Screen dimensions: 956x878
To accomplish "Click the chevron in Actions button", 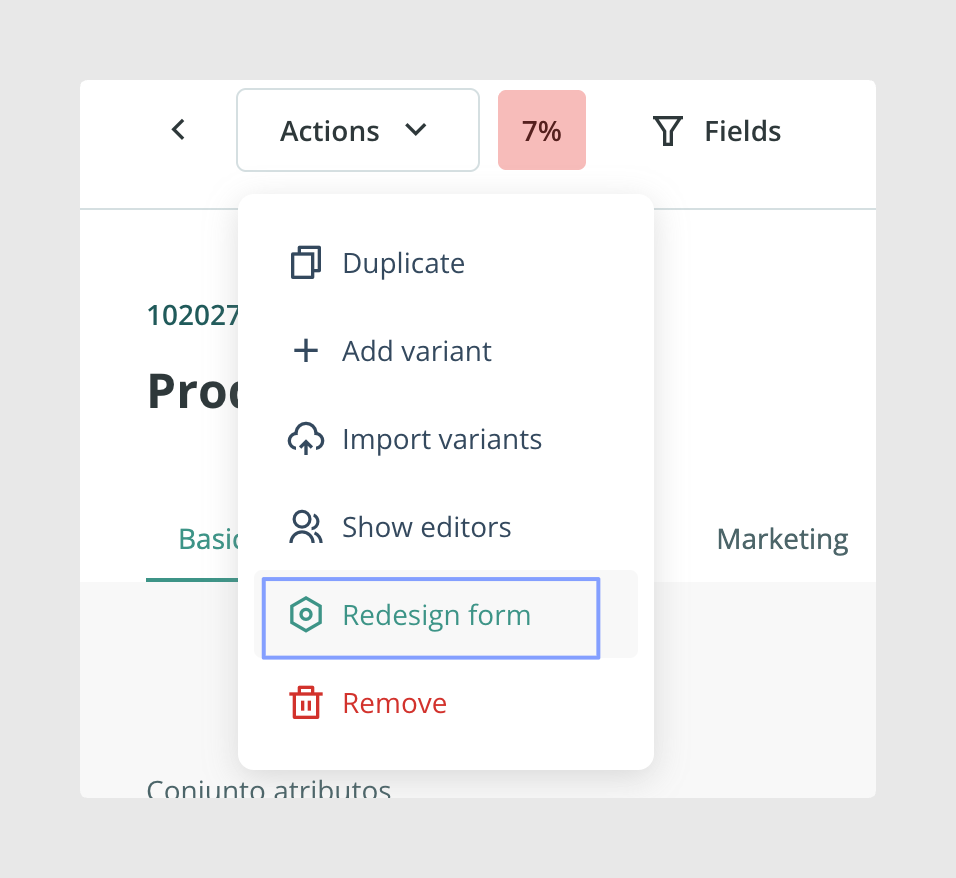I will click(416, 130).
